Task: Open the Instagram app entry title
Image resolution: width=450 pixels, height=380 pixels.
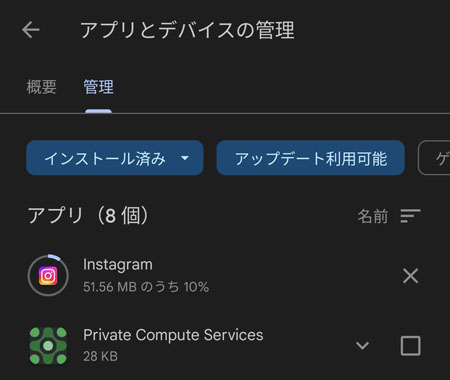Action: tap(118, 265)
